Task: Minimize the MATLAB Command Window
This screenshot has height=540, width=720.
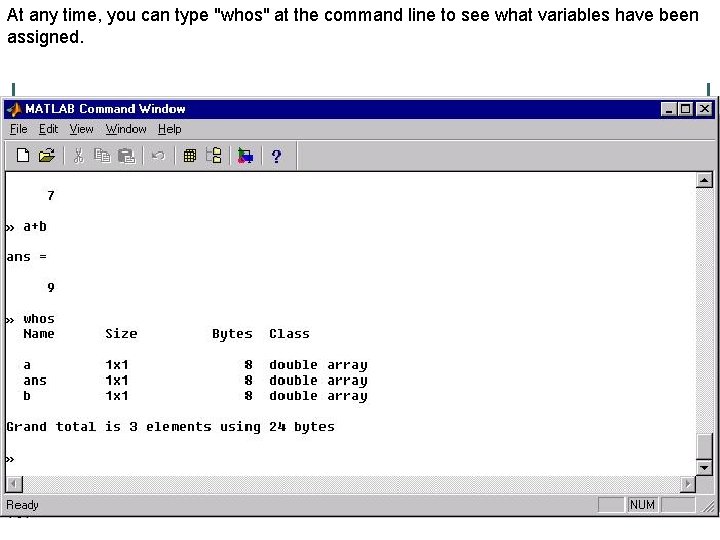Action: point(669,109)
